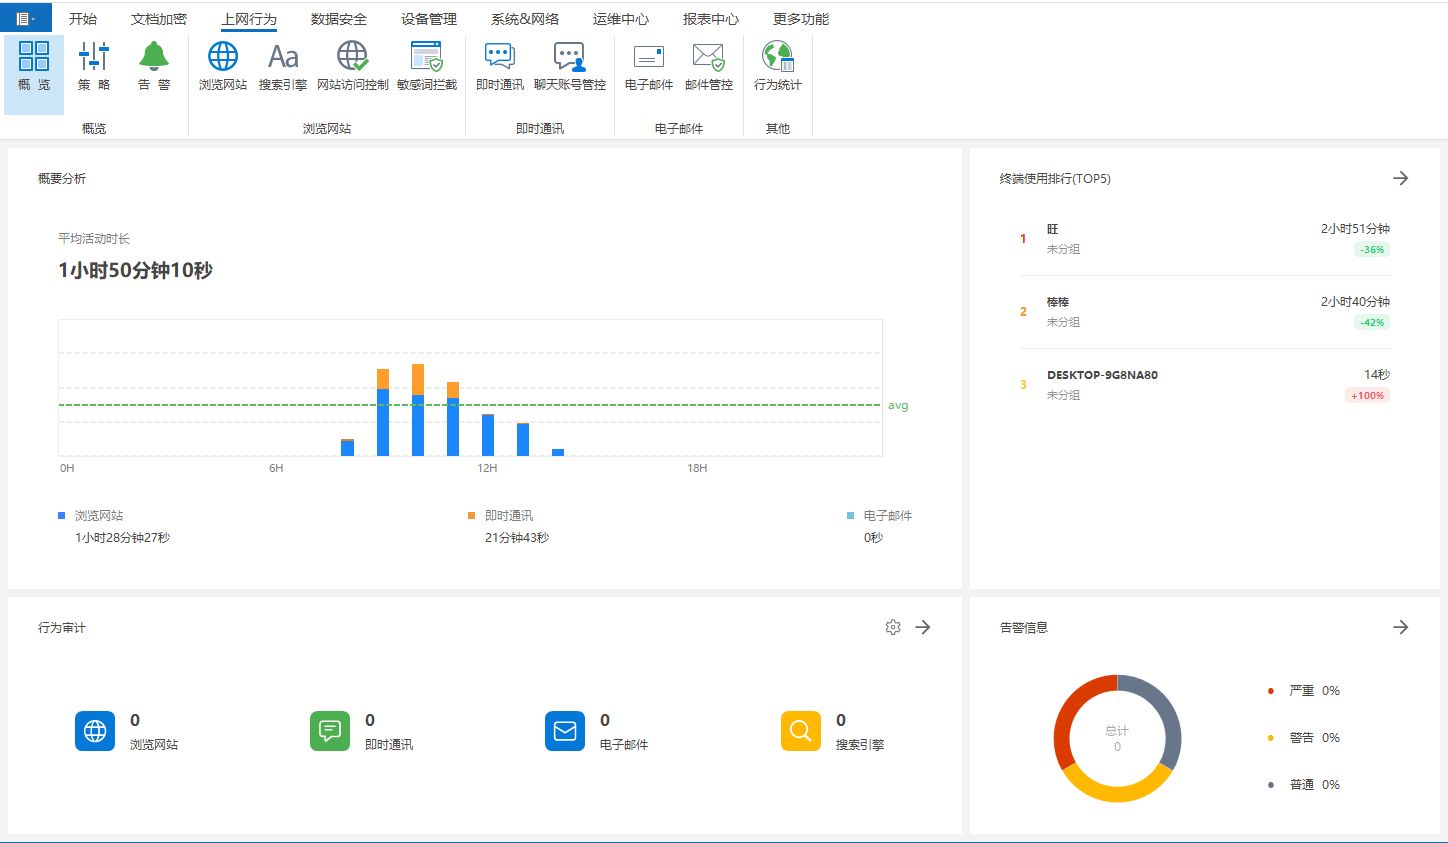1448x843 pixels.
Task: Switch to the 数据安全 tab
Action: [339, 19]
